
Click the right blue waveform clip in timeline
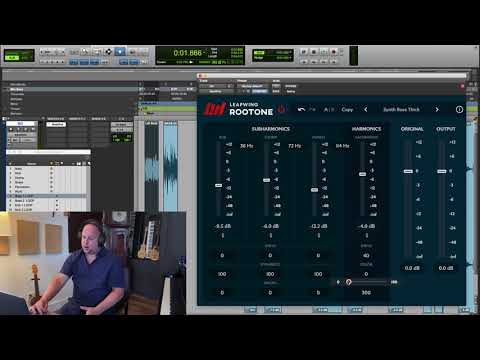click(171, 167)
